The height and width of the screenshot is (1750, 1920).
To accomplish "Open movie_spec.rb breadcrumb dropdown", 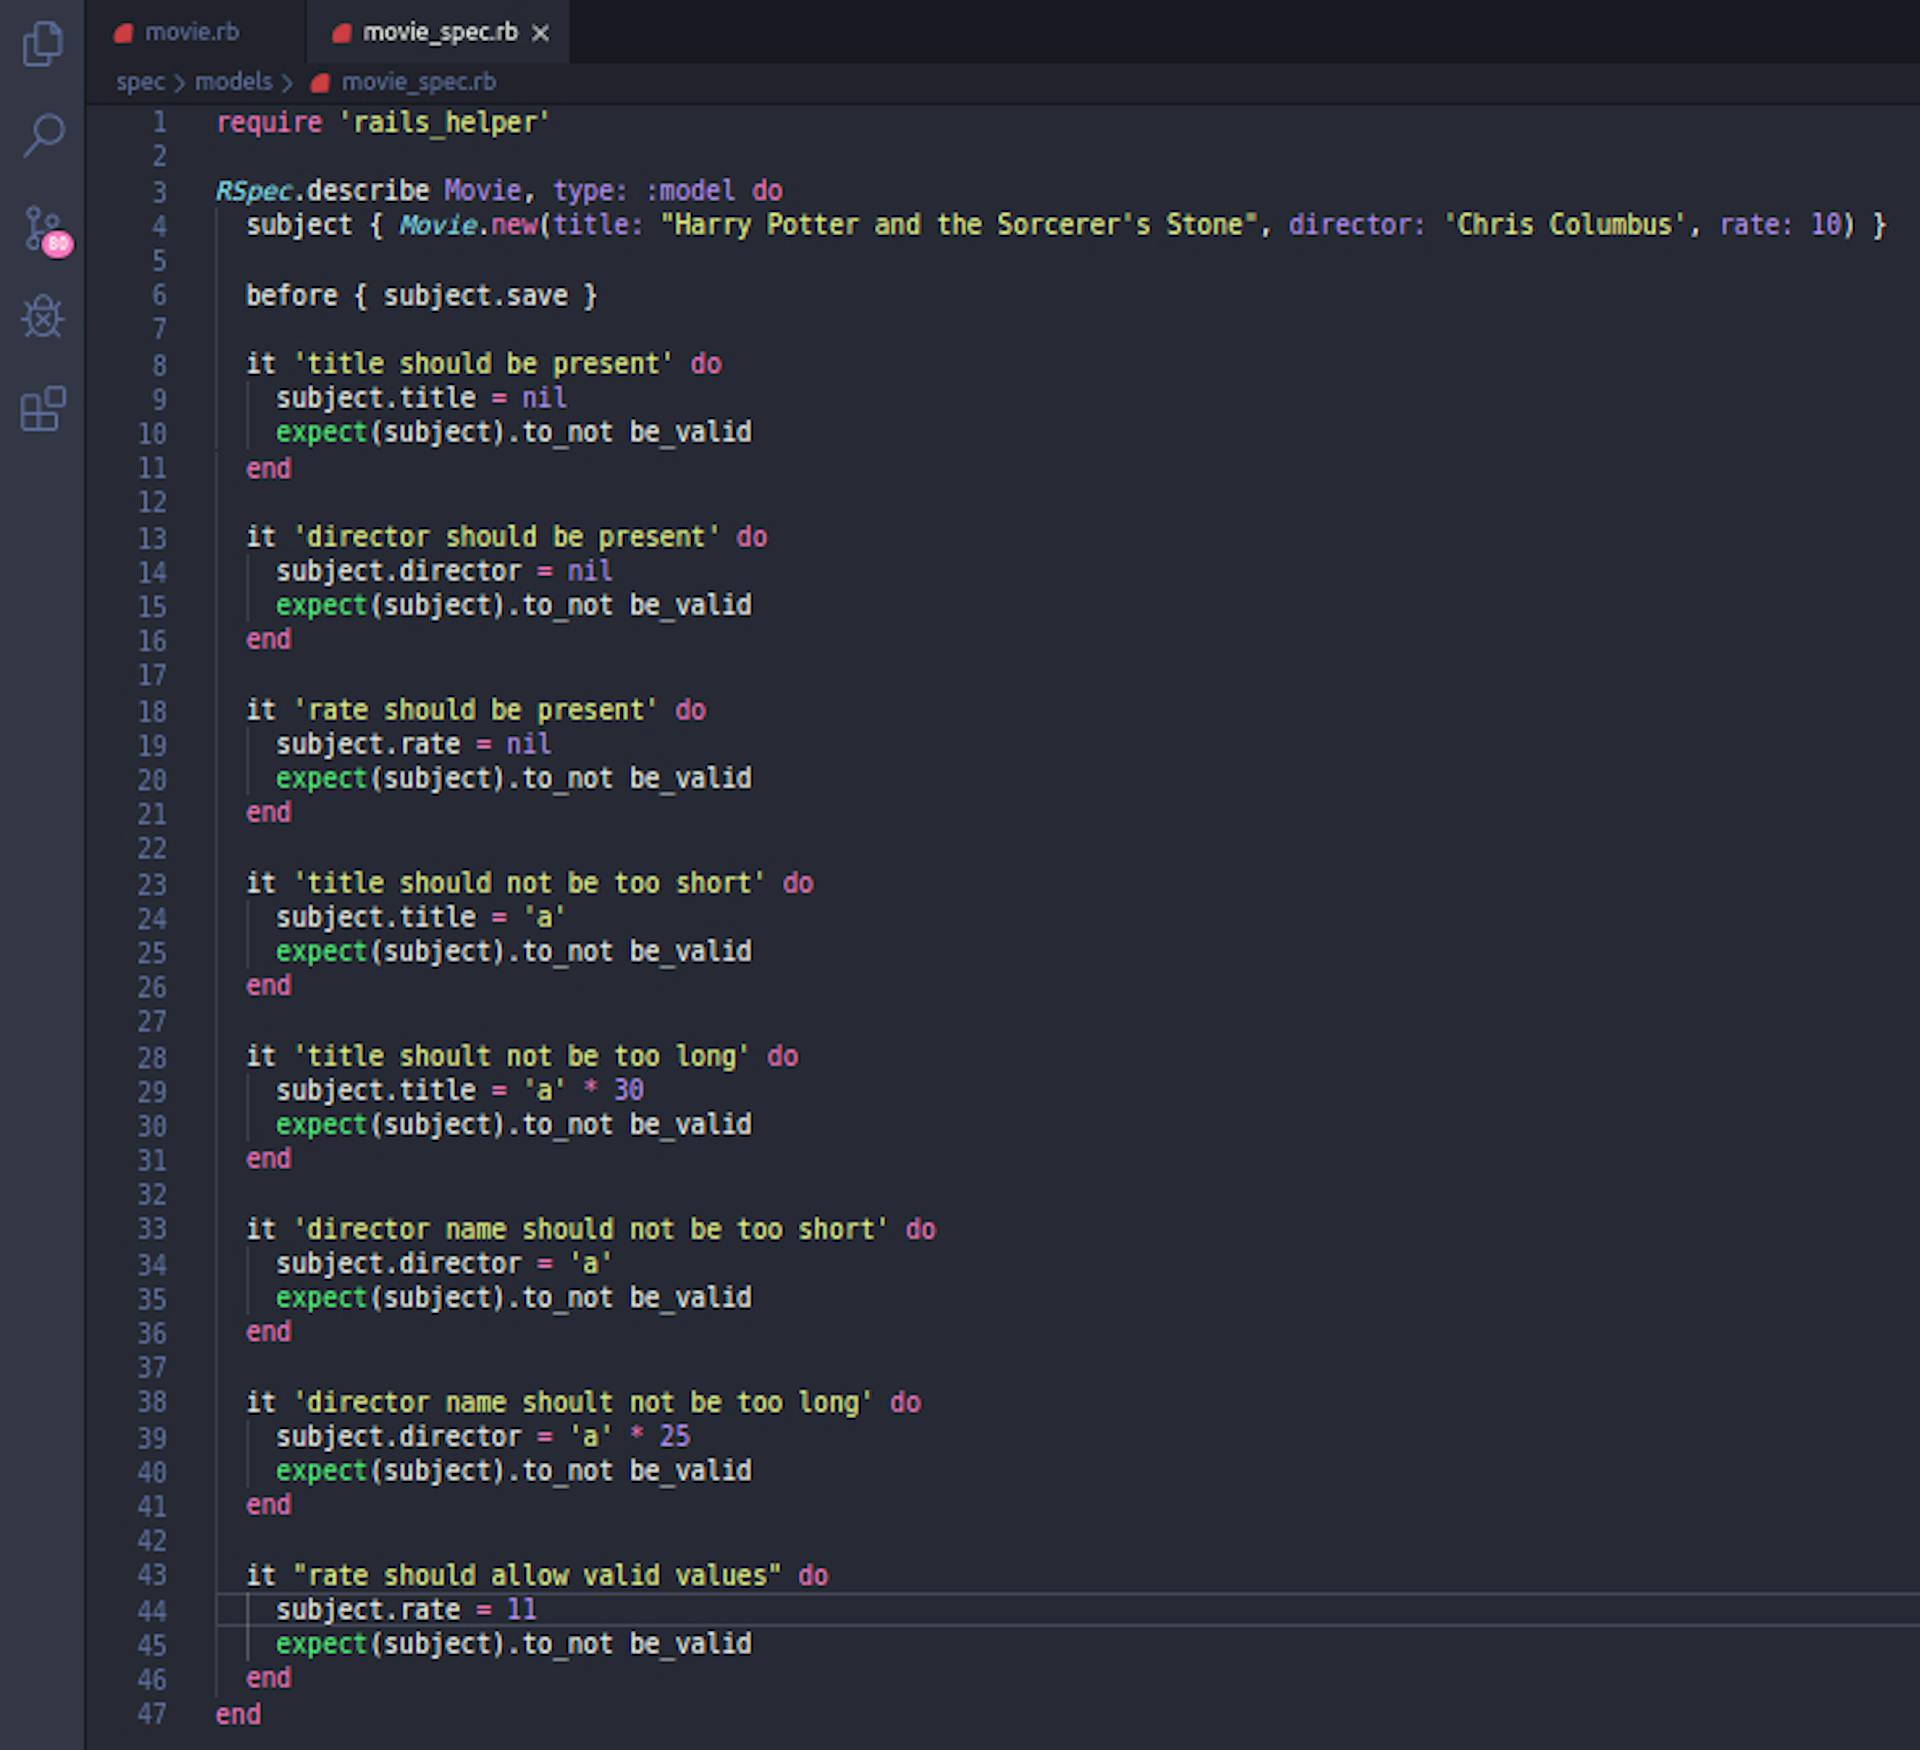I will pos(418,82).
